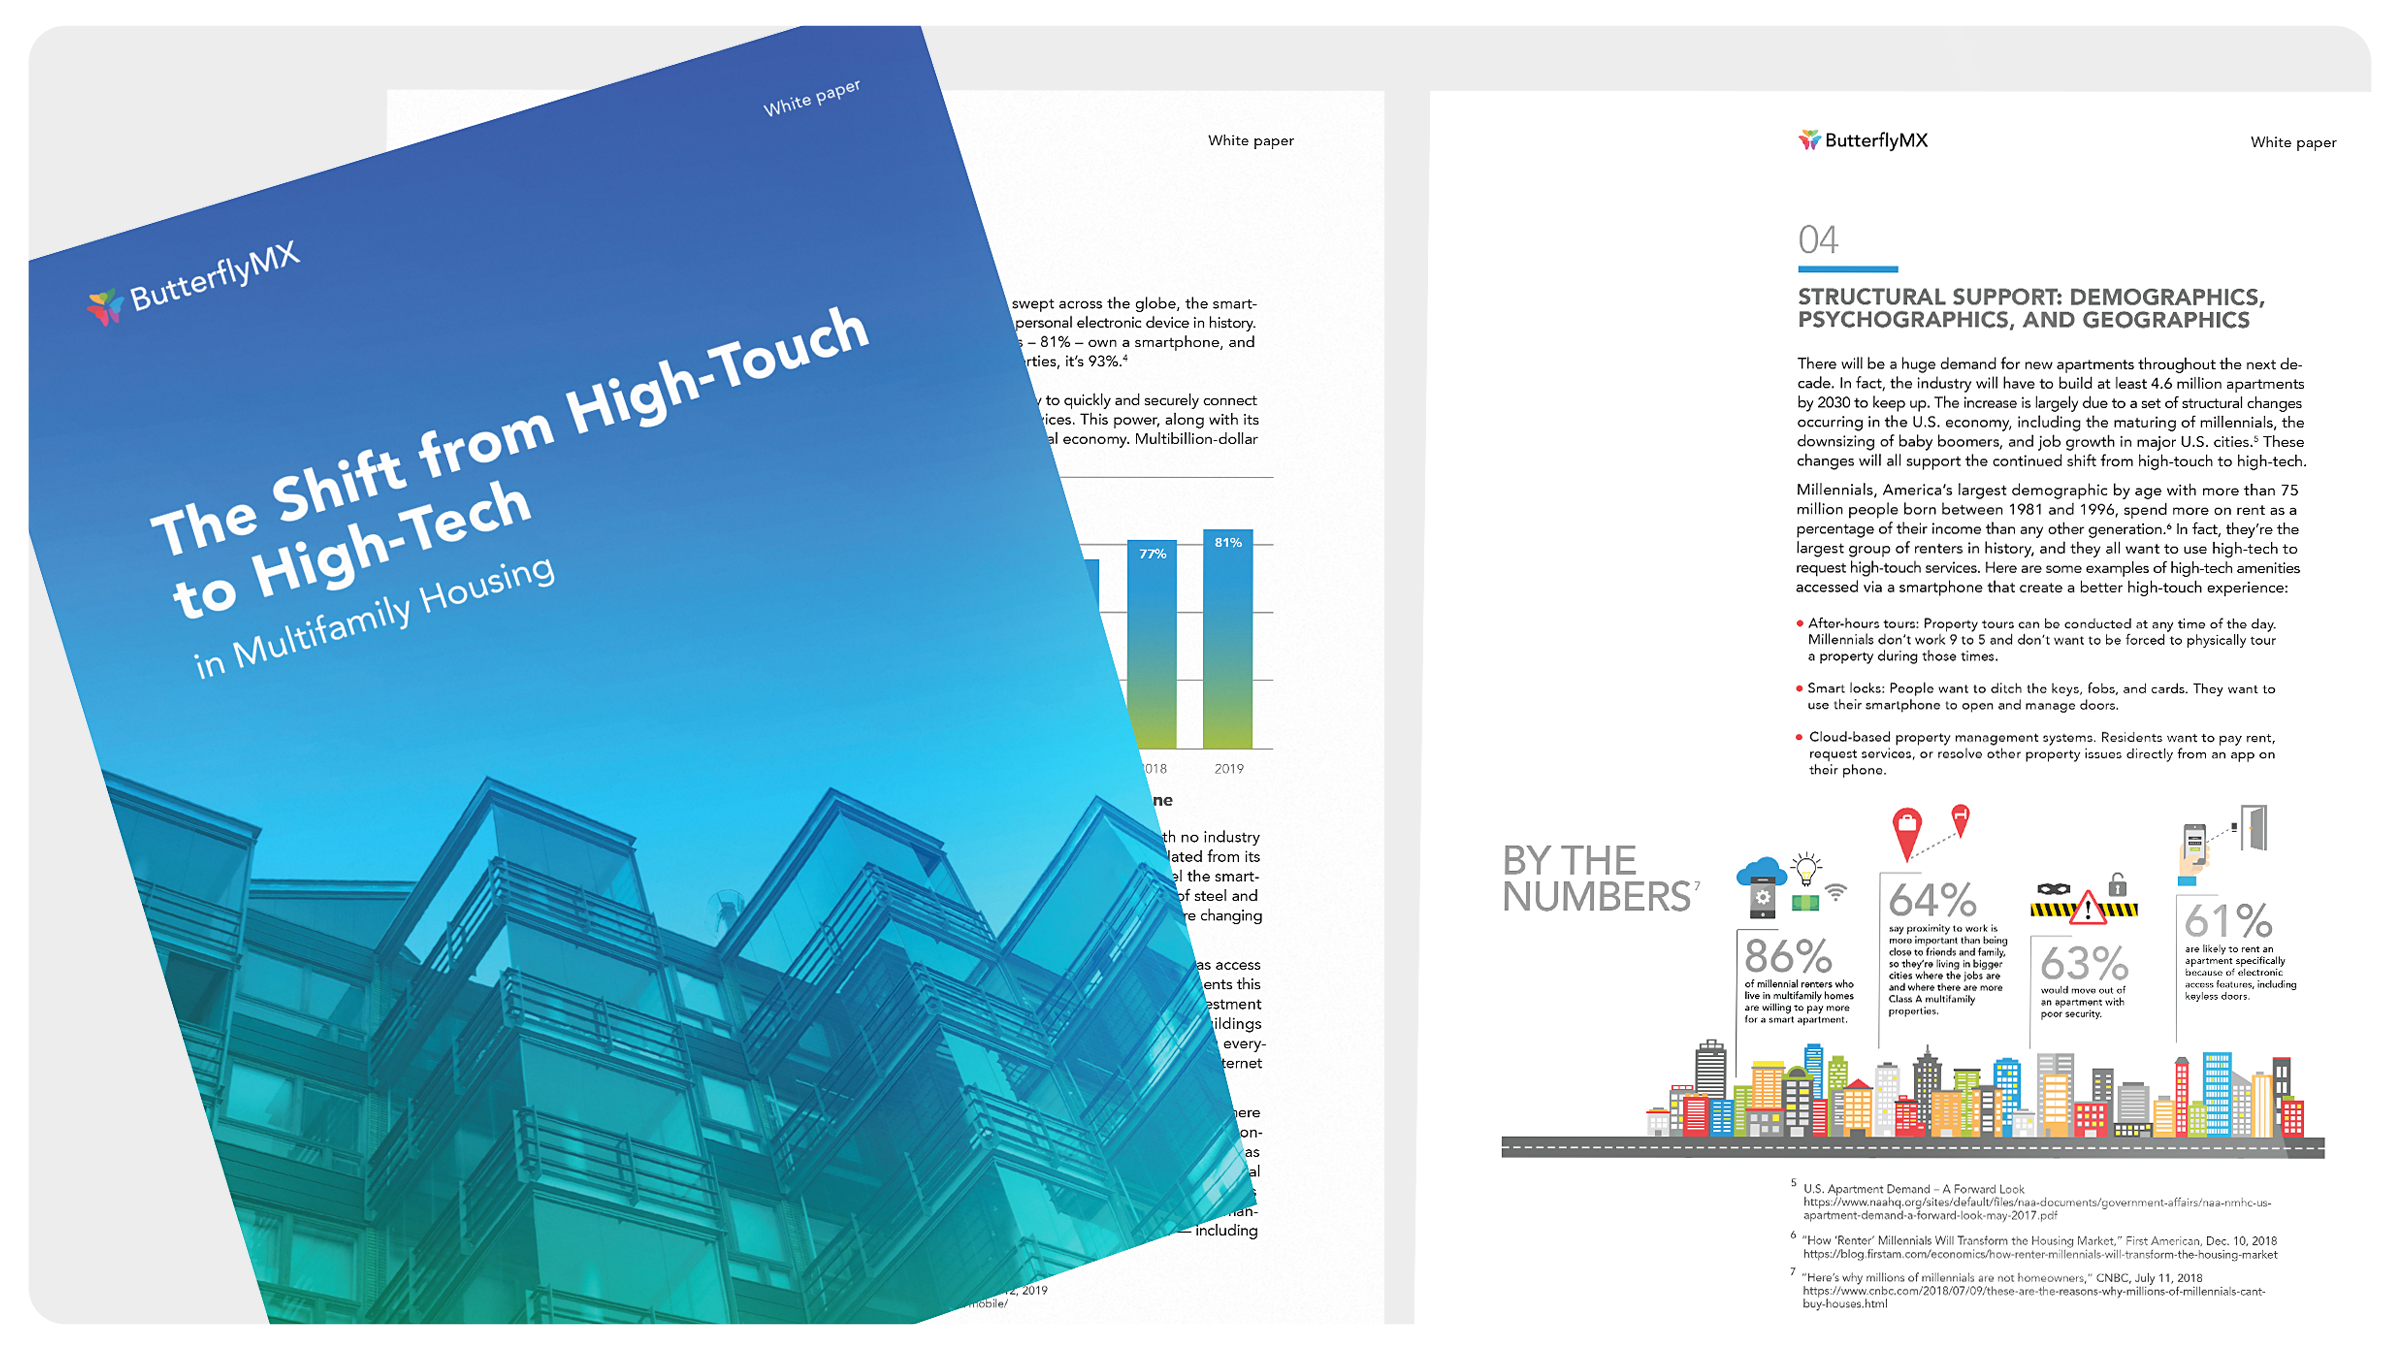Click the 'STRUCTURAL SUPPORT' section heading
Screen dimensions: 2400x1350
click(2031, 308)
